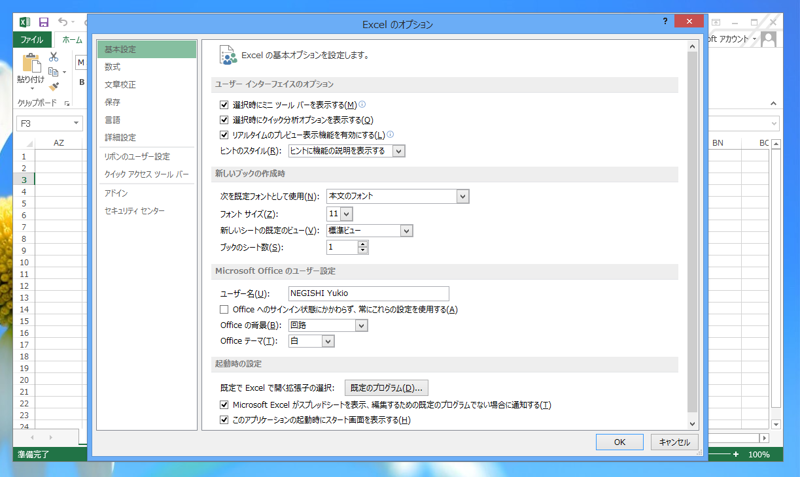
Task: Open the Name Box dropdown showing F3
Action: pos(76,123)
